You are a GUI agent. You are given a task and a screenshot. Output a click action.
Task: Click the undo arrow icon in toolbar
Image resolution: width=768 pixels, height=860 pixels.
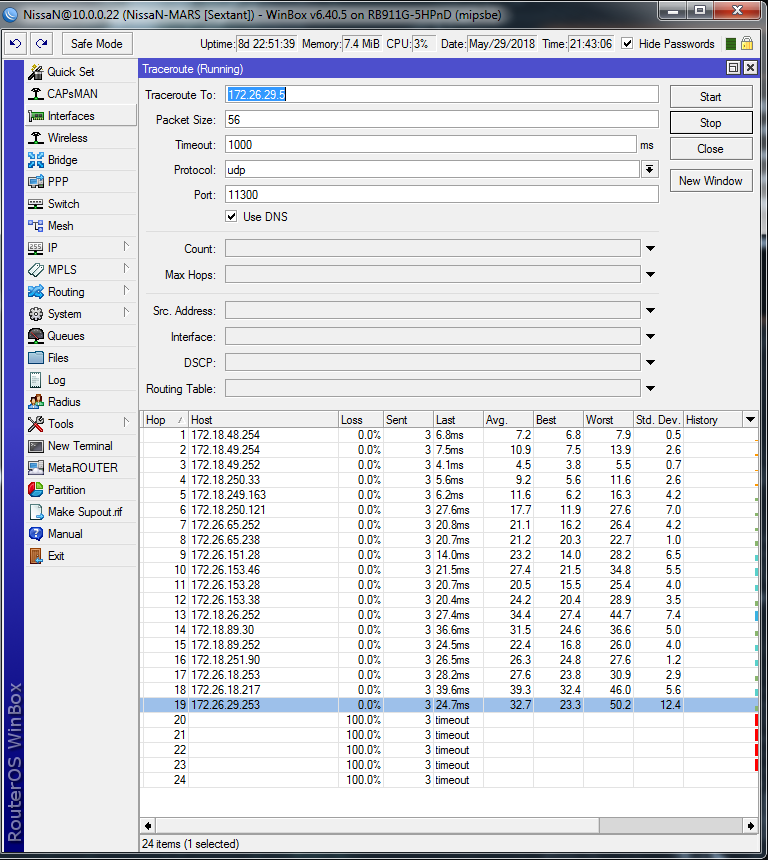(15, 44)
